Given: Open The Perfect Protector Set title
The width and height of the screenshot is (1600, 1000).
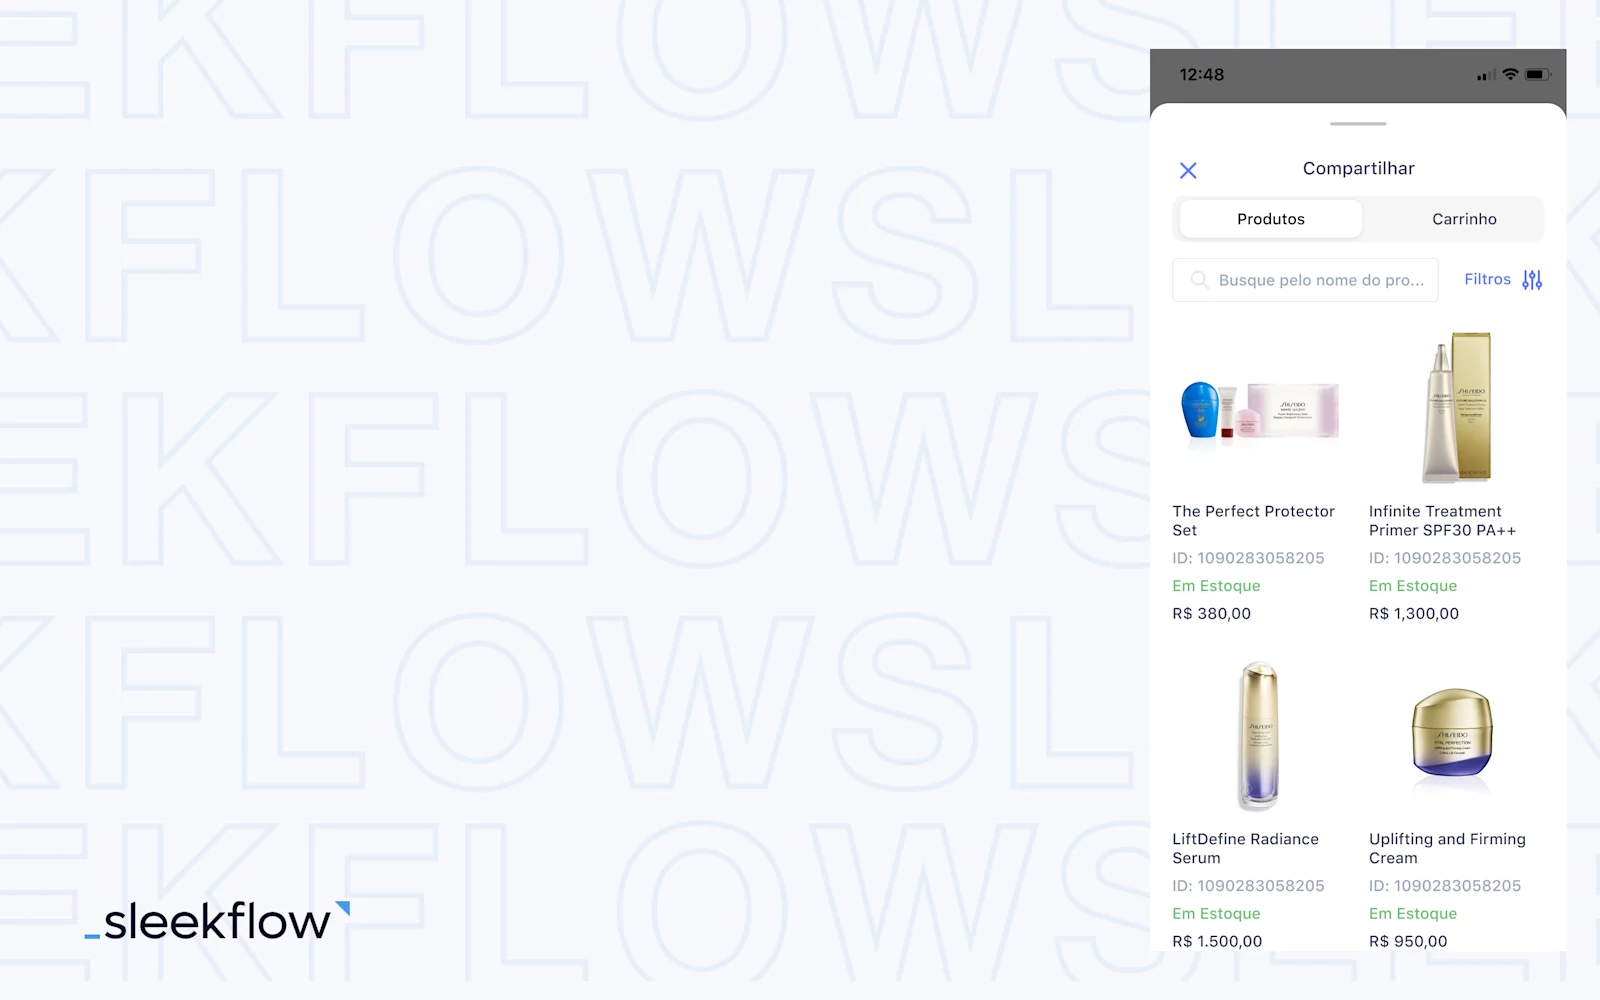Looking at the screenshot, I should click(x=1254, y=520).
